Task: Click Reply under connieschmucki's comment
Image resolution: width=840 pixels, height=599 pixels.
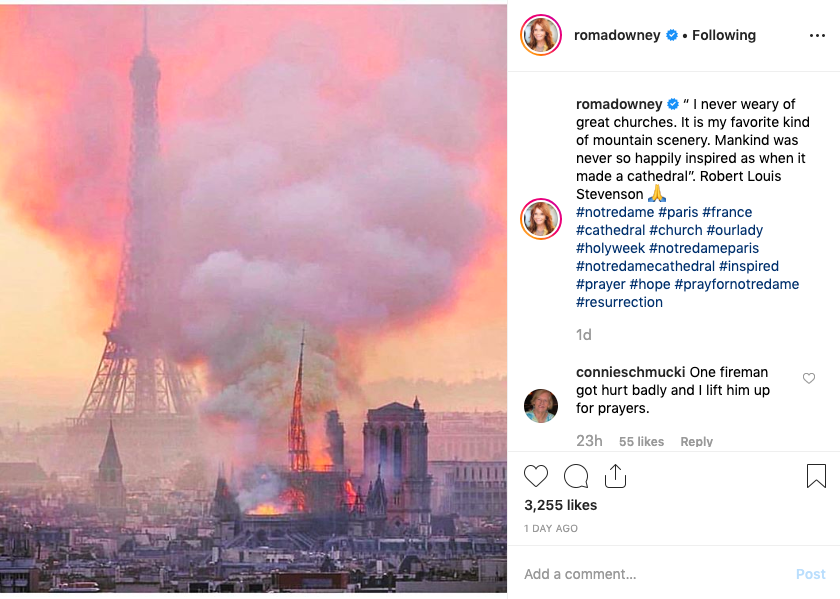Action: click(696, 441)
